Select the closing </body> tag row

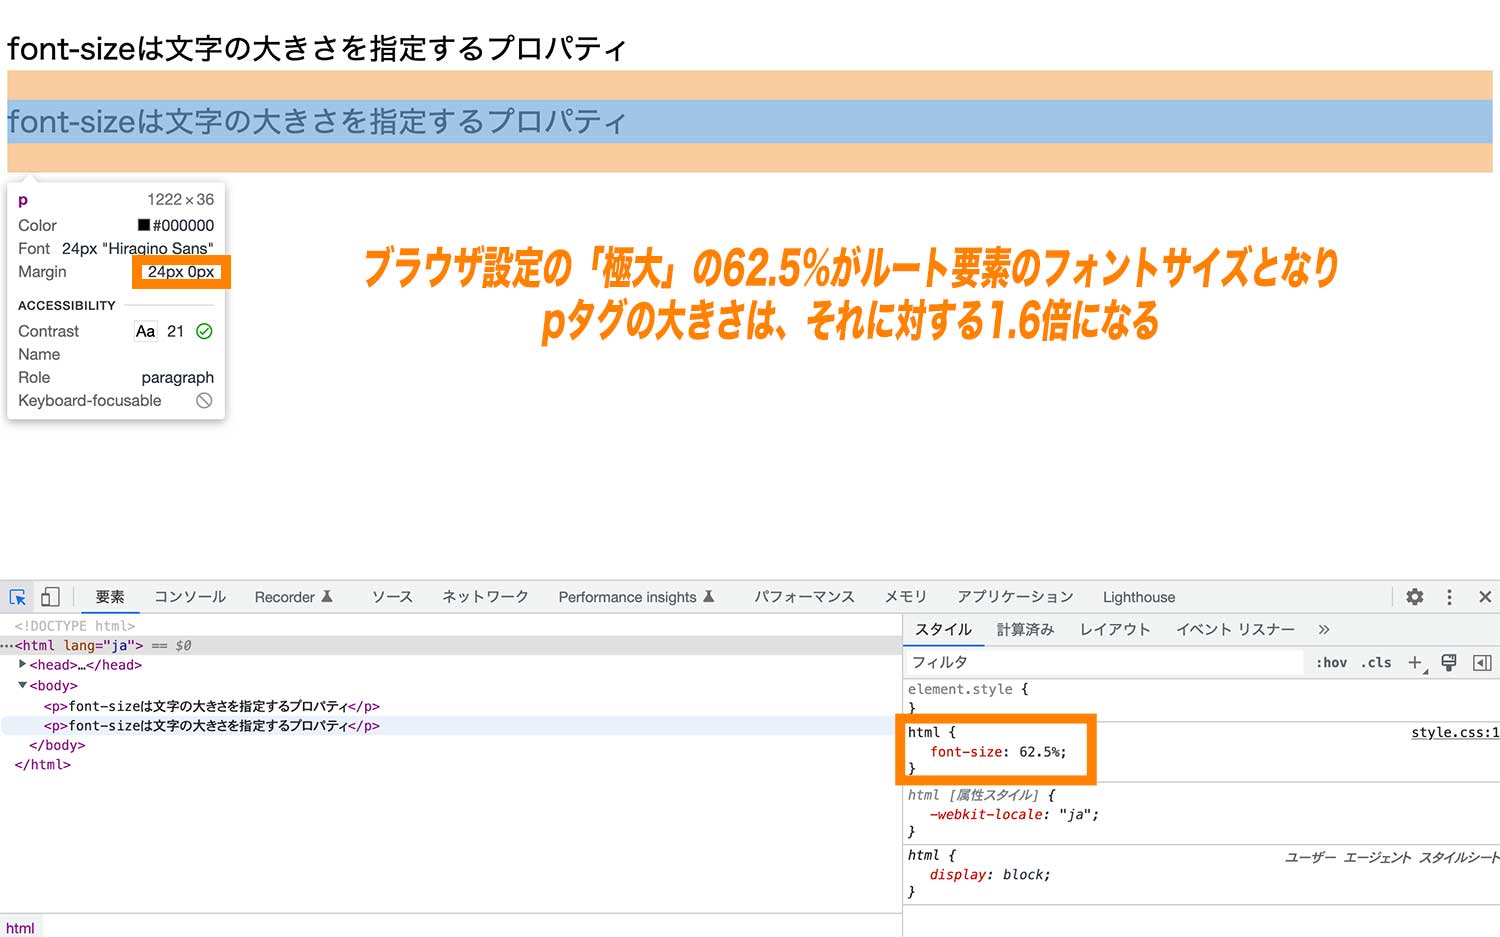click(57, 745)
